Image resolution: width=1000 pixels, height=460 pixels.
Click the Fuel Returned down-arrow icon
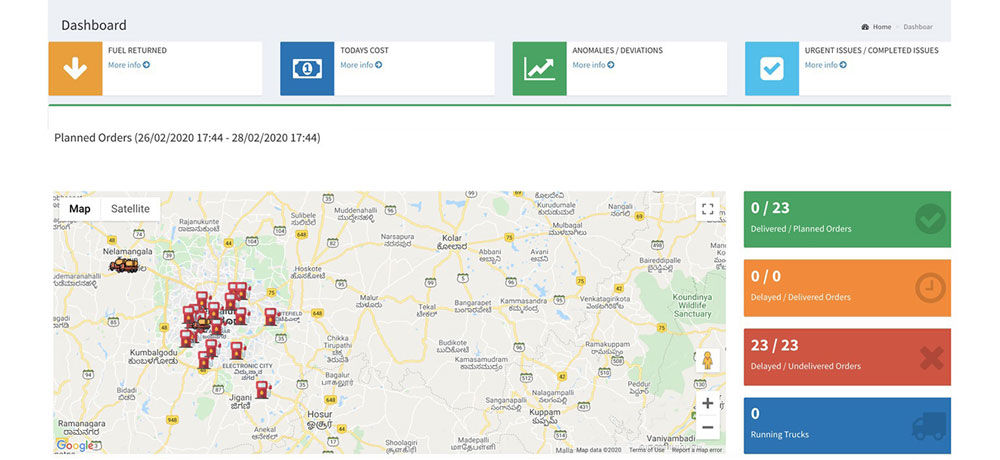pos(75,69)
